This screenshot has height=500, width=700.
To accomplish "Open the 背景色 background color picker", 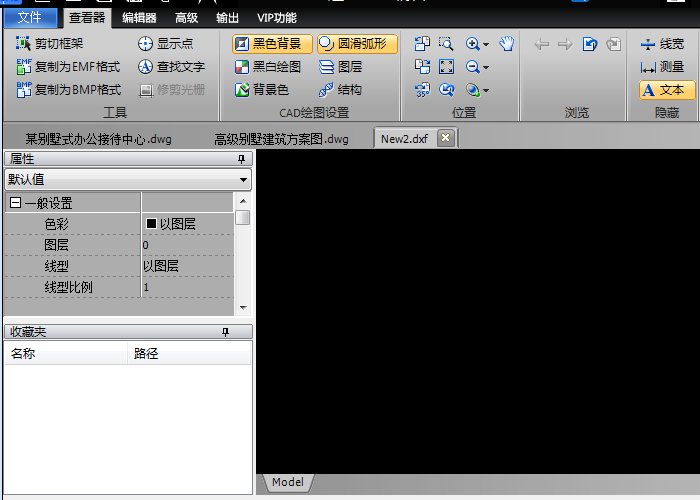I will [x=262, y=90].
